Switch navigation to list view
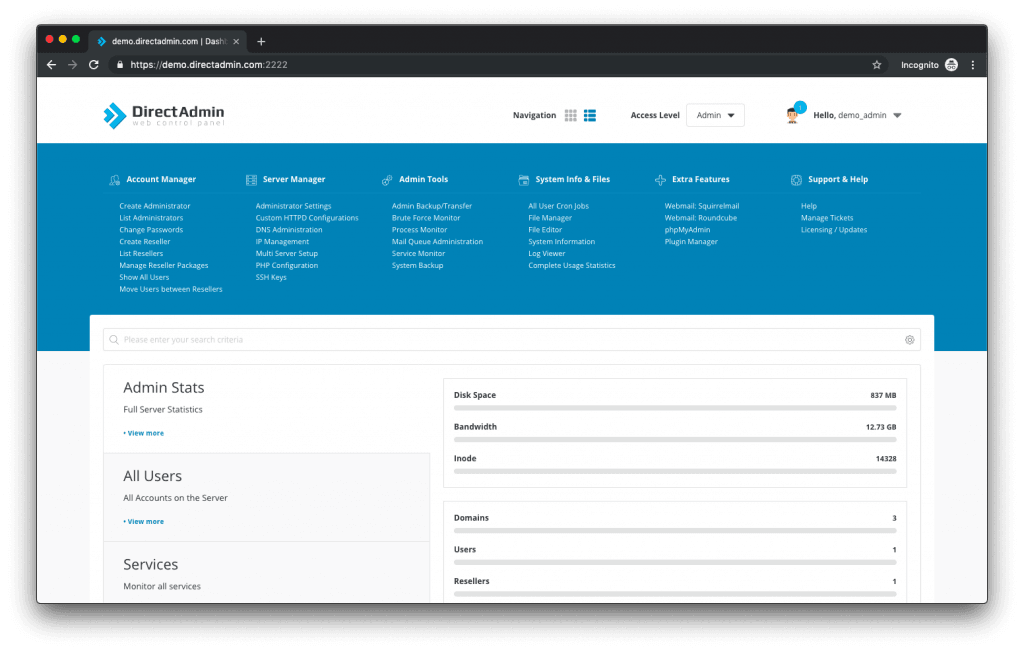1024x652 pixels. tap(589, 114)
